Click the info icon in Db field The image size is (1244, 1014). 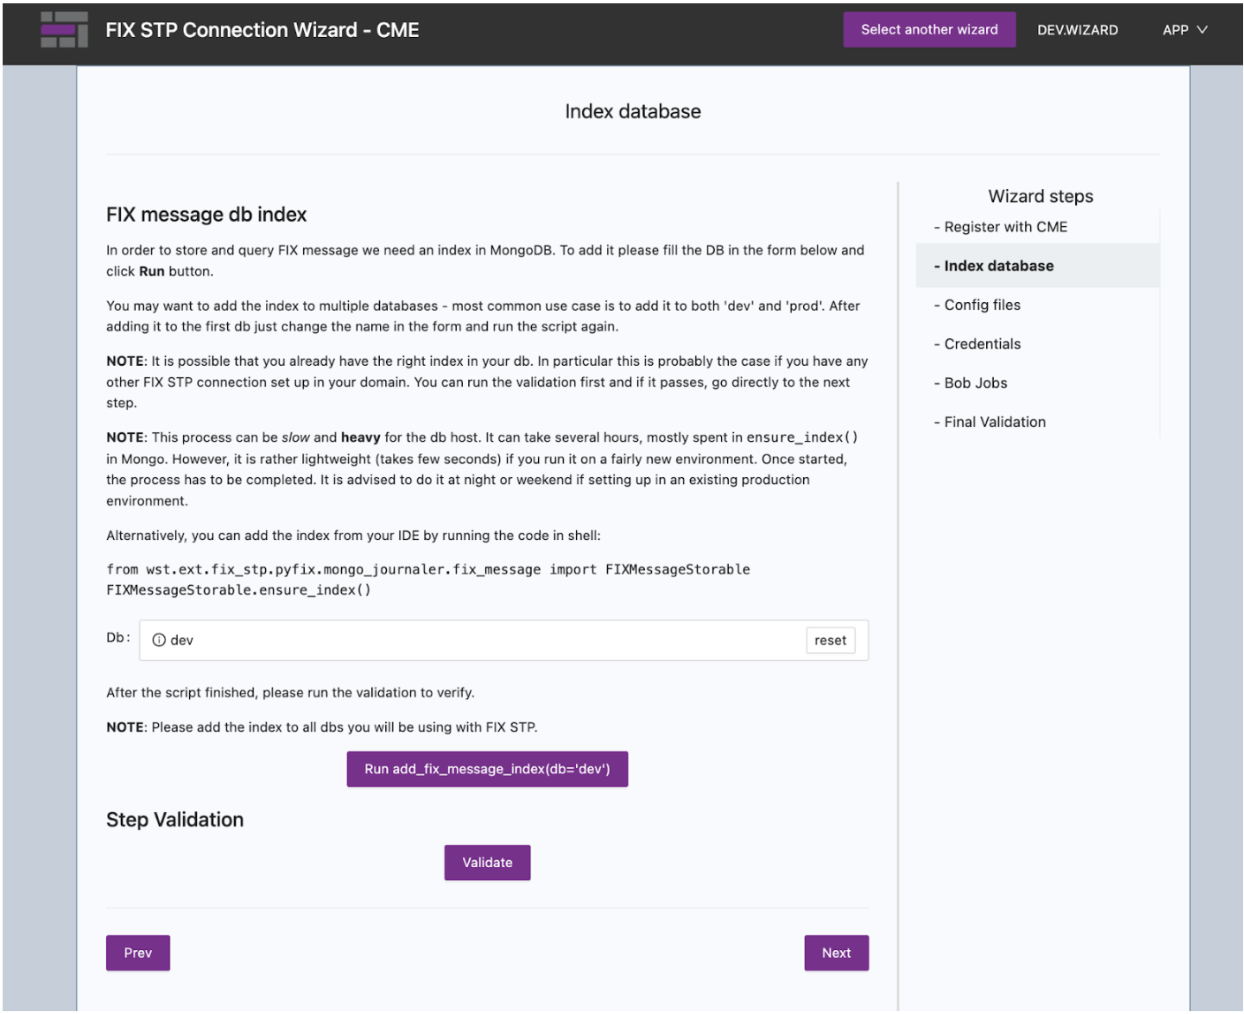159,640
